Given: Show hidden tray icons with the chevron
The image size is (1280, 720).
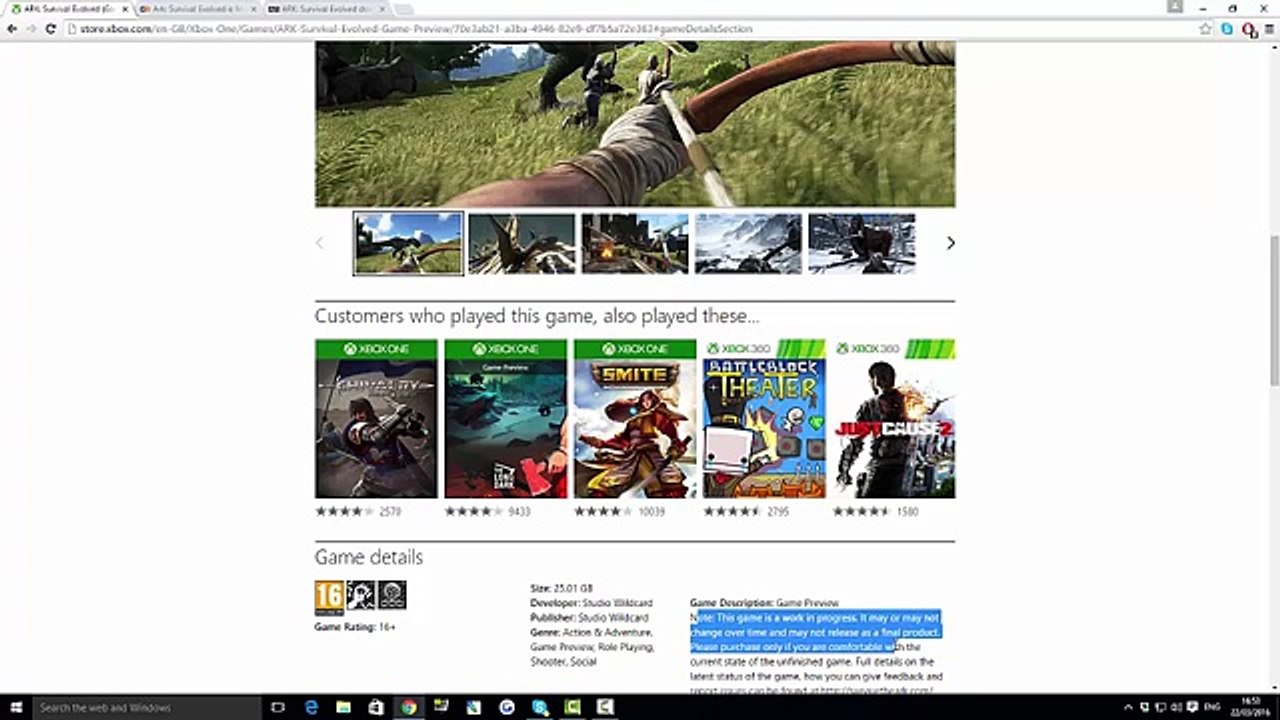Looking at the screenshot, I should point(1128,707).
